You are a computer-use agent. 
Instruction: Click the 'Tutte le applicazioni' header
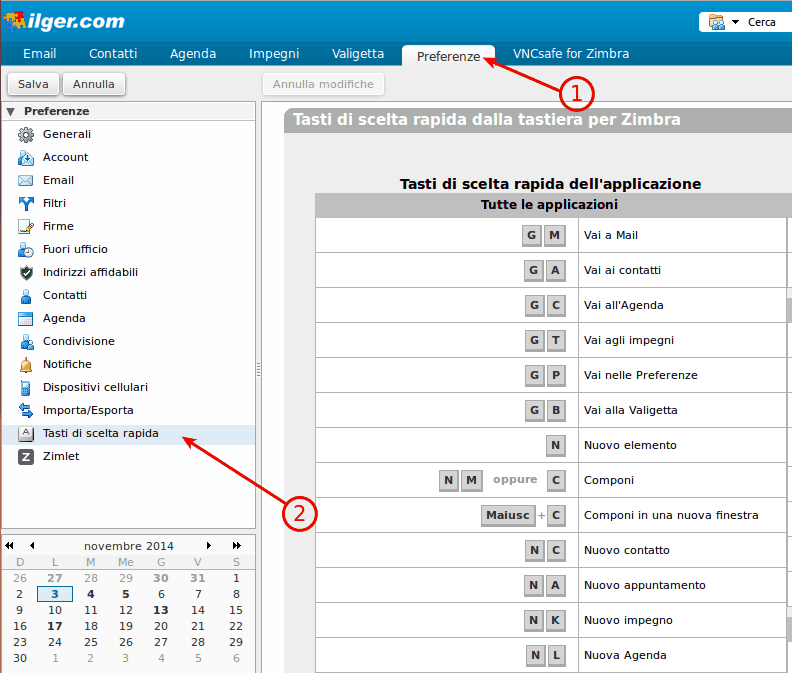549,205
